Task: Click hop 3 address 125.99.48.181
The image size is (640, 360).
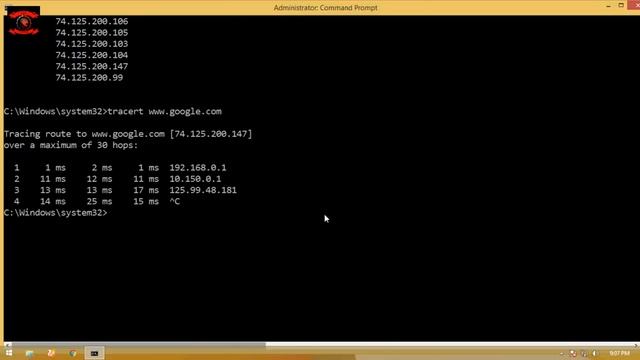Action: [x=203, y=190]
